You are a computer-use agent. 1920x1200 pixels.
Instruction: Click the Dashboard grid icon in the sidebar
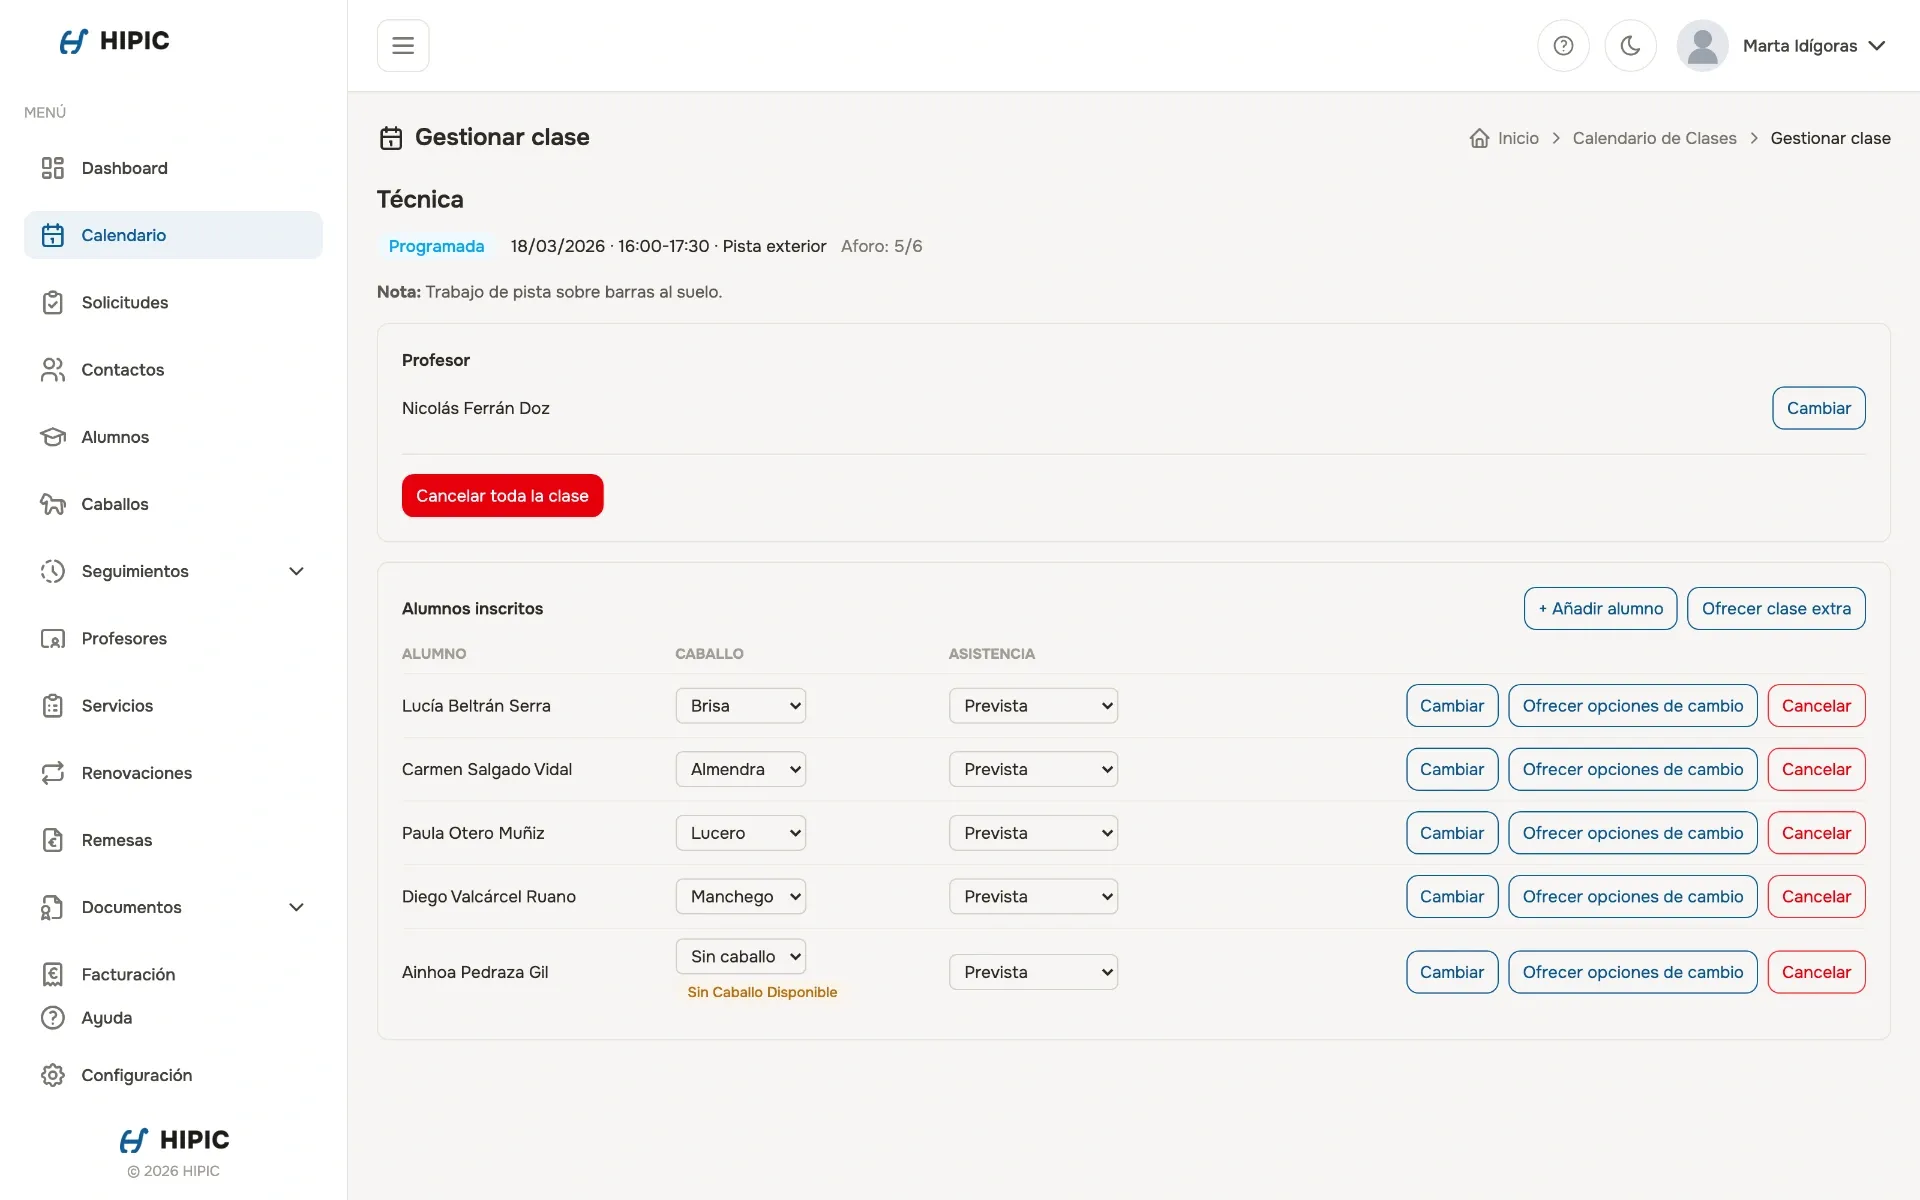click(x=53, y=168)
